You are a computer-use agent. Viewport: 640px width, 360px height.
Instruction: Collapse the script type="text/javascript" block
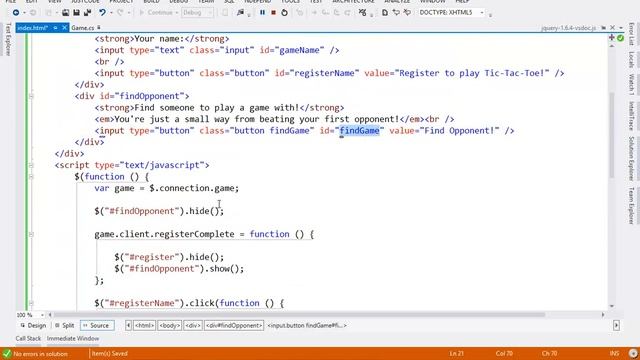[31, 165]
